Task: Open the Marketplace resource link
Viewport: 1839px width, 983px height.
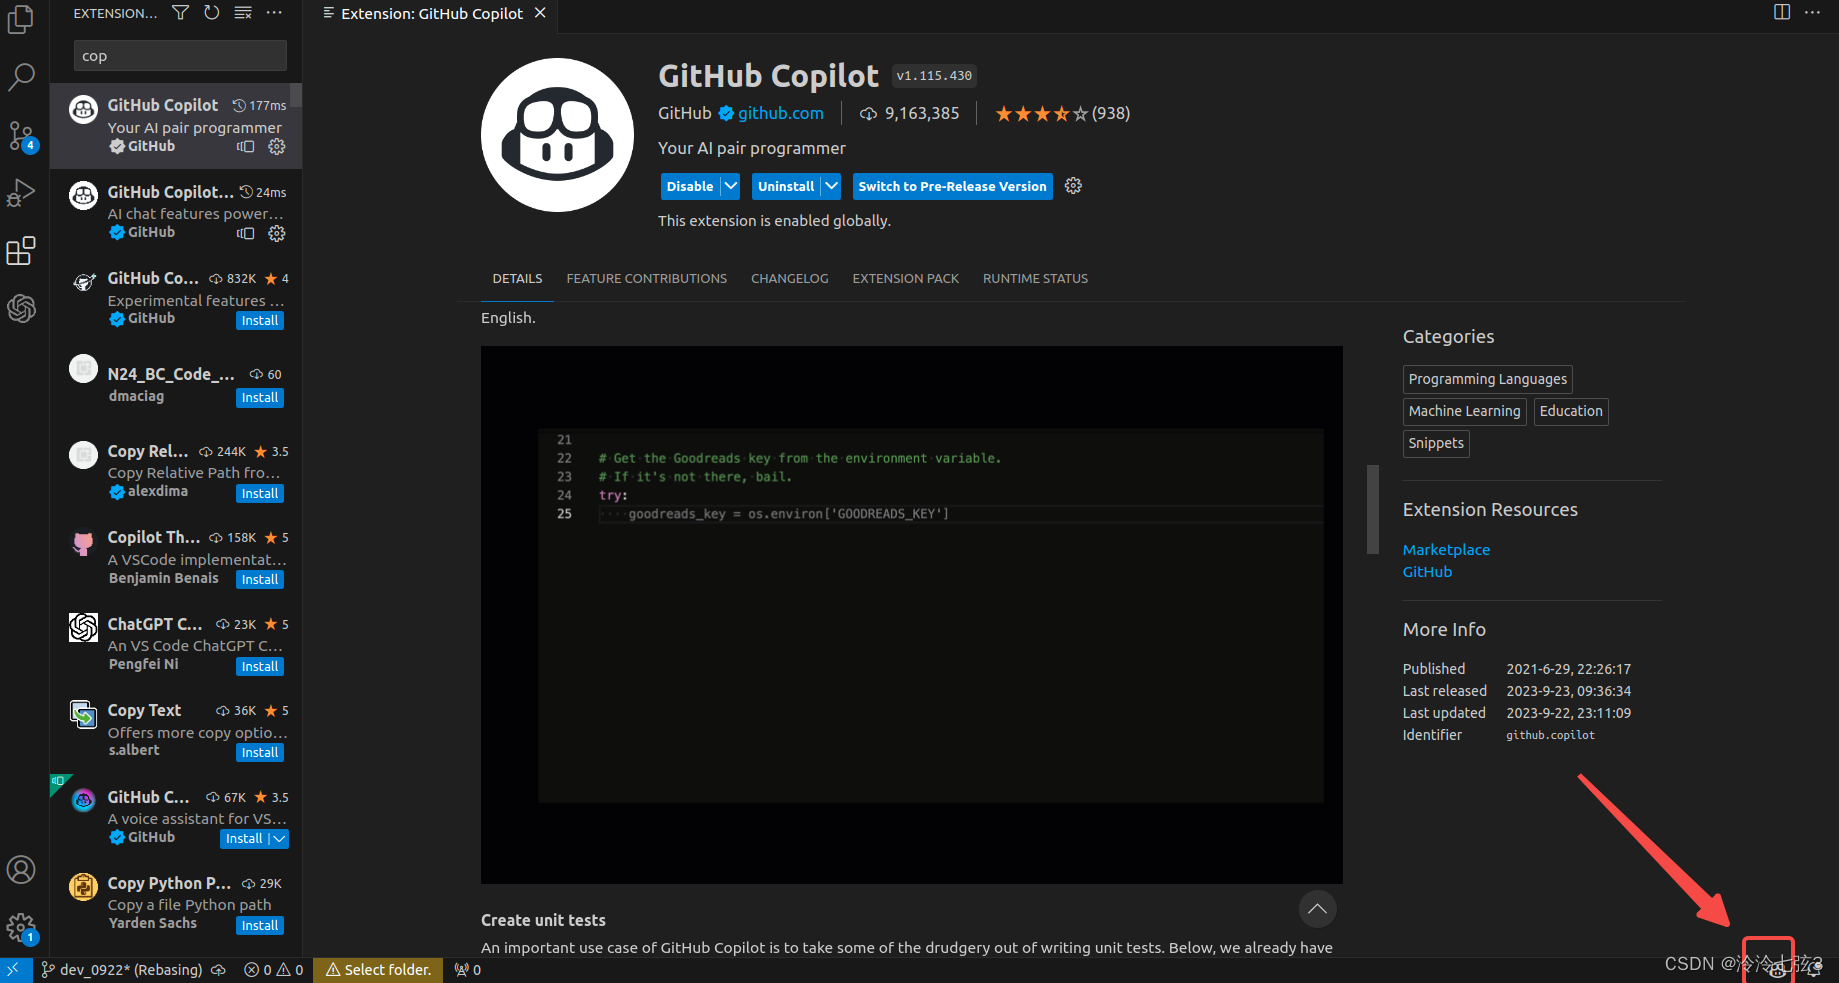Action: [x=1446, y=550]
